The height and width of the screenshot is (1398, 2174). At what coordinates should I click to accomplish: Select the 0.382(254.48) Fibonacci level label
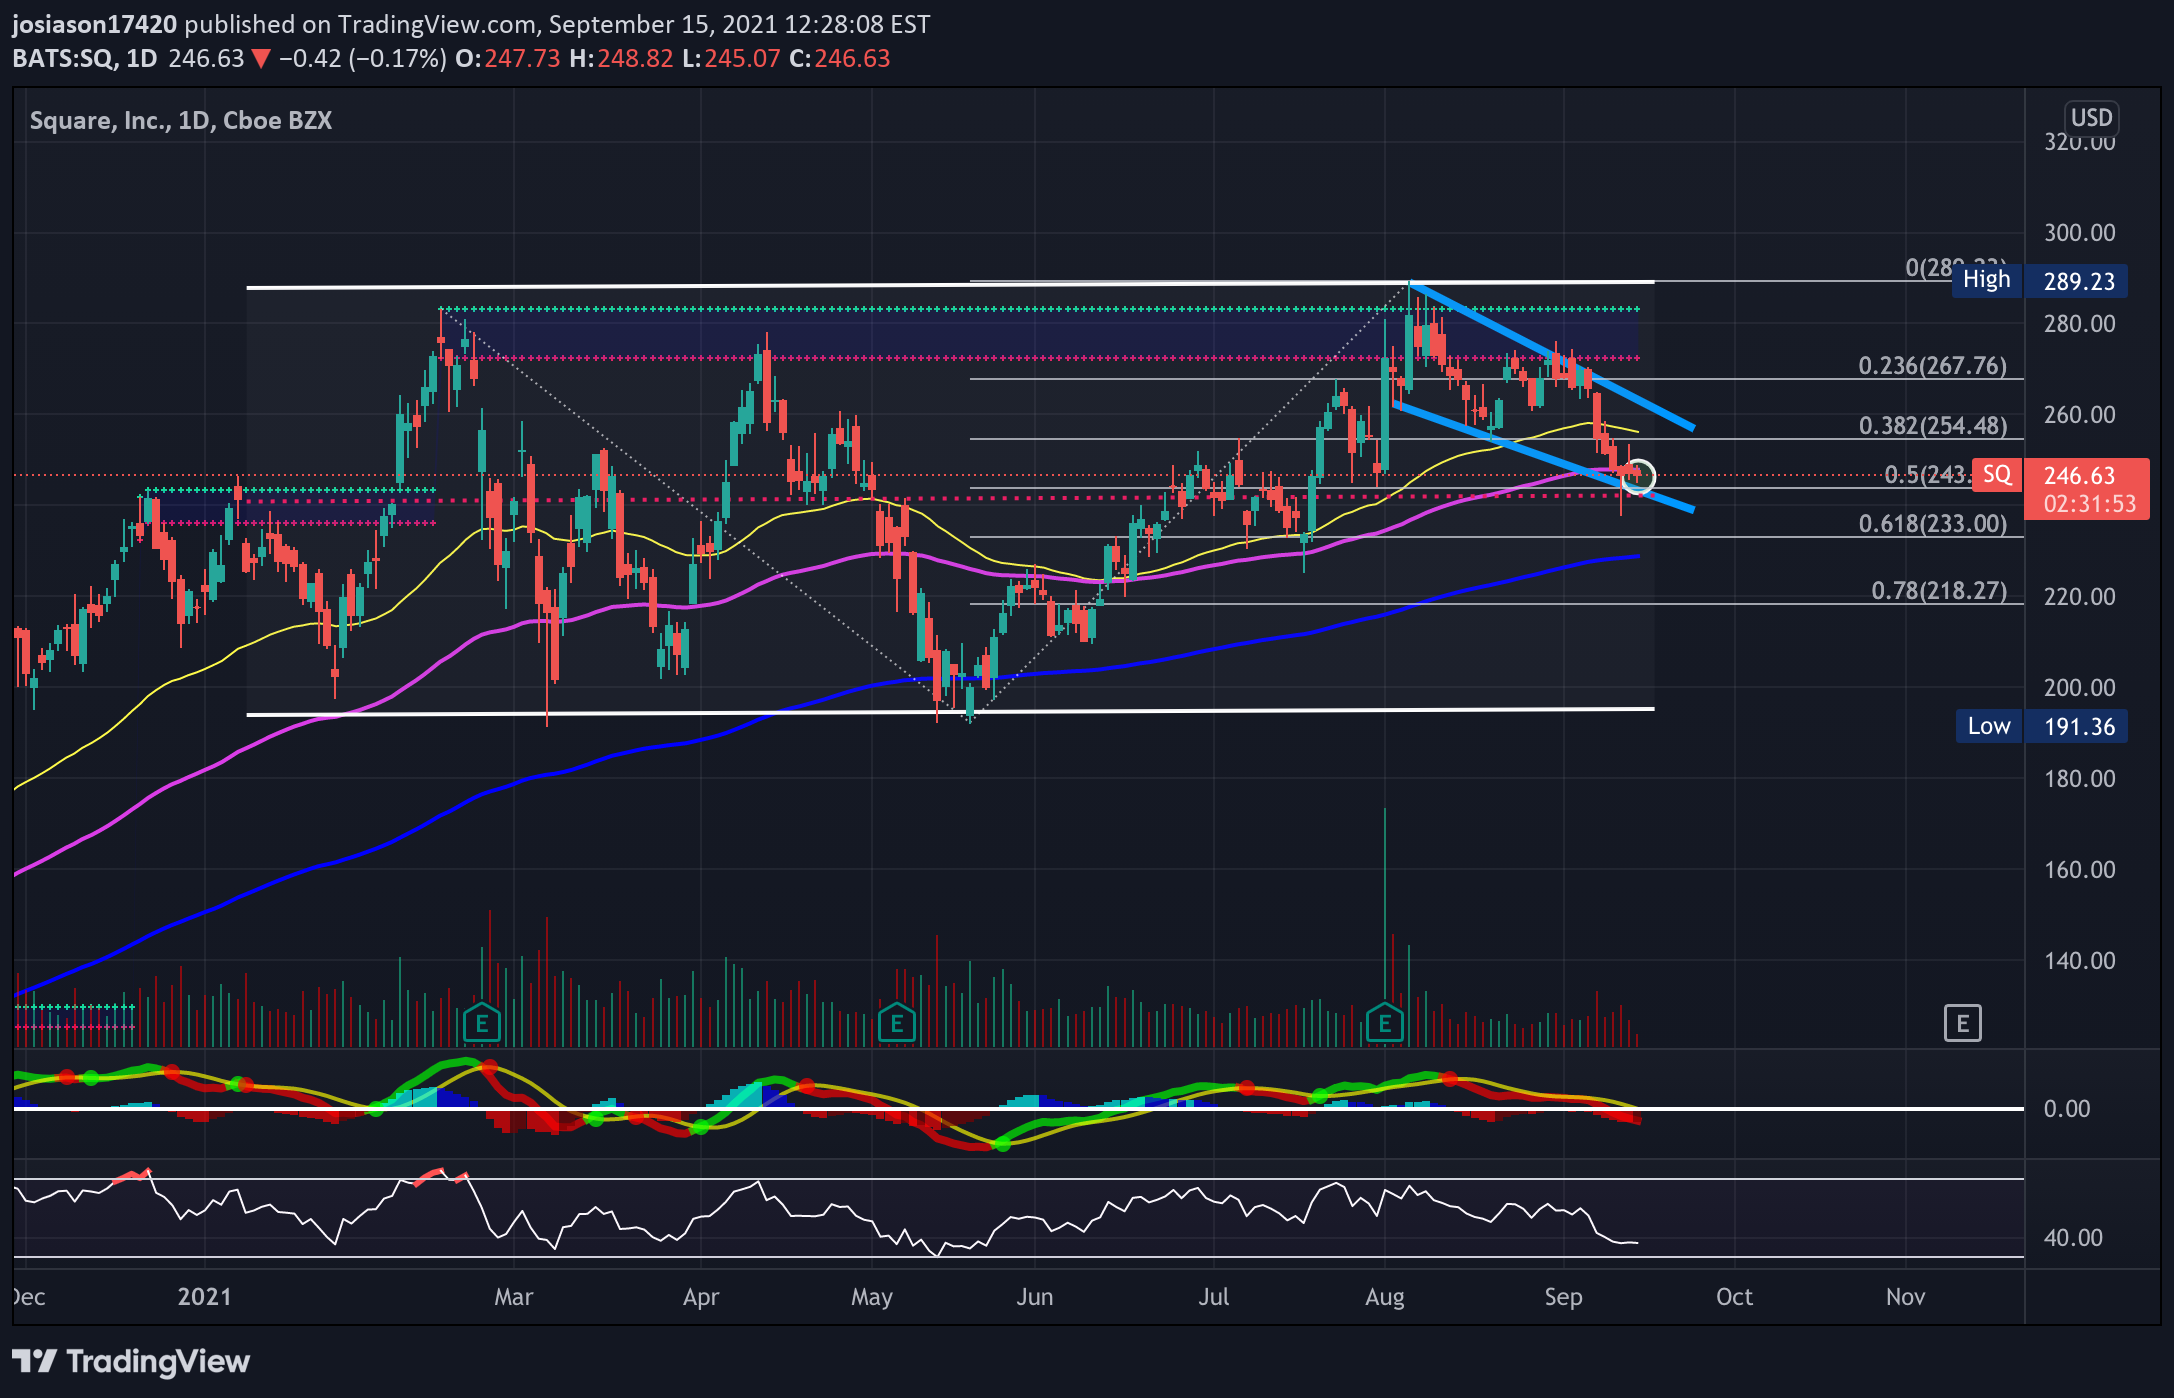pos(1932,426)
